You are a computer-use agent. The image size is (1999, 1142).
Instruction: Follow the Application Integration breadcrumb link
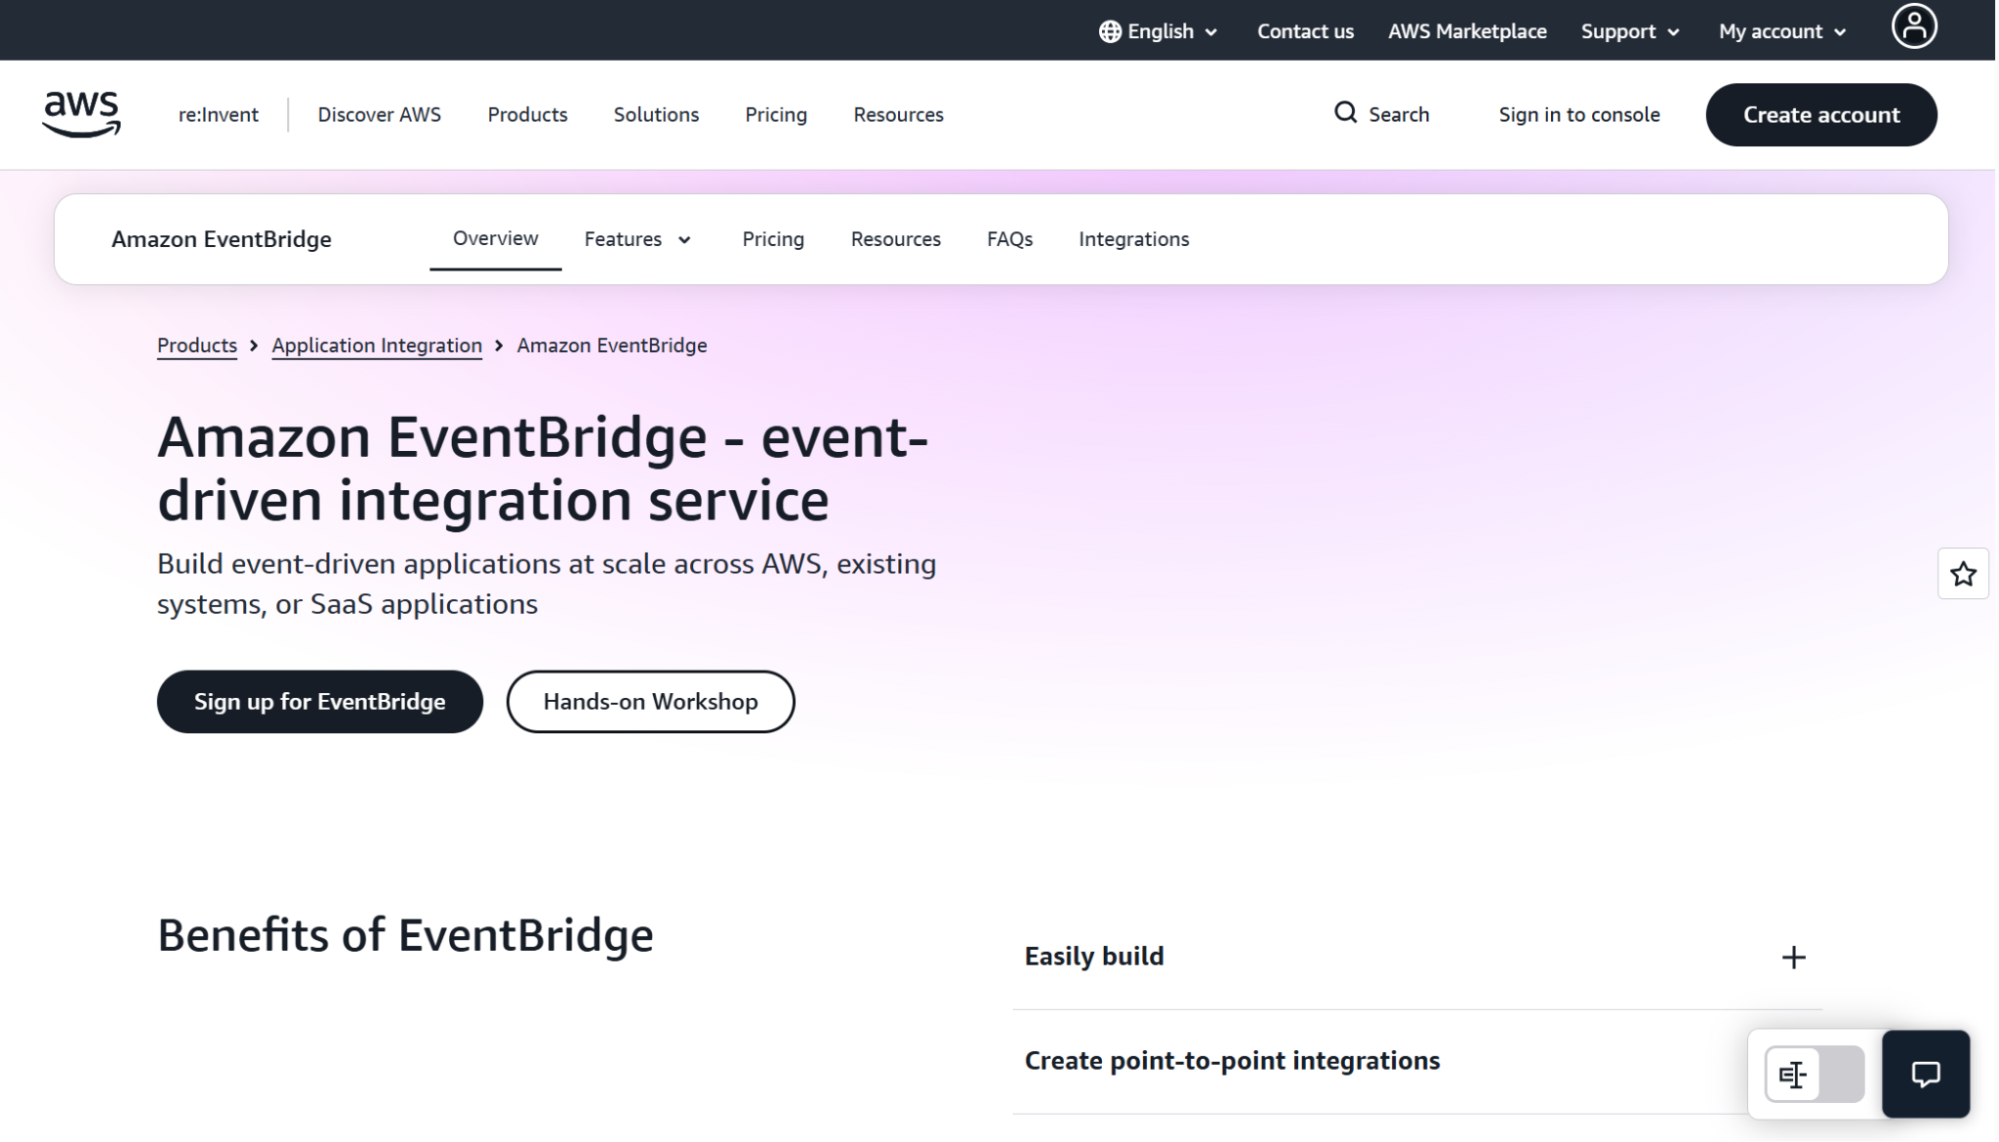click(377, 345)
